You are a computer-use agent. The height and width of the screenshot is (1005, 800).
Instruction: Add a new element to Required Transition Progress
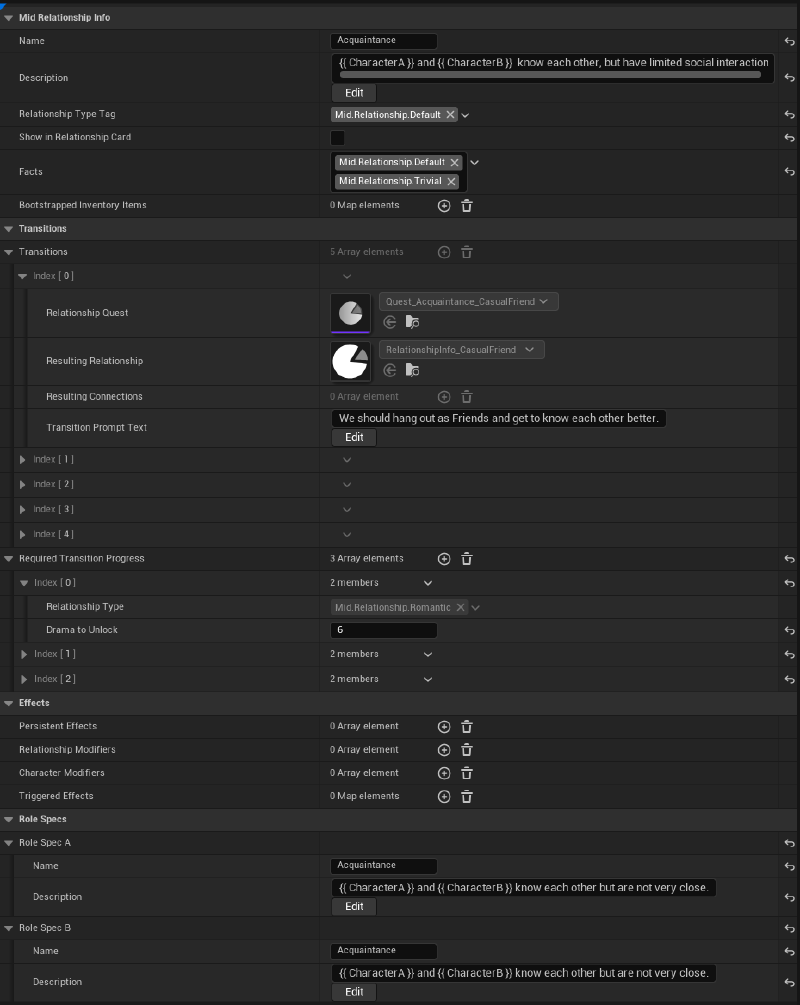[443, 559]
